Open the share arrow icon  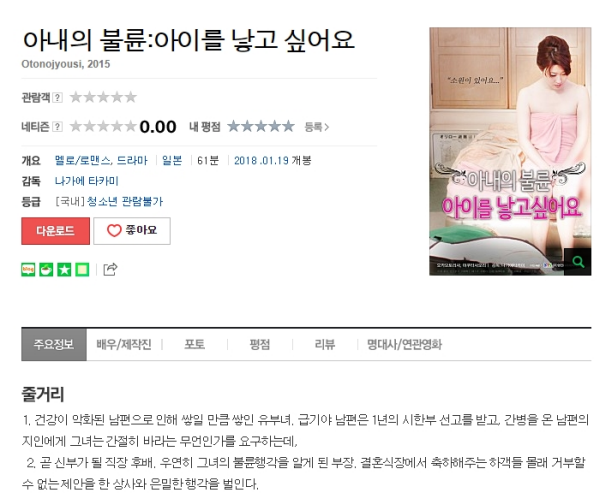pos(110,269)
